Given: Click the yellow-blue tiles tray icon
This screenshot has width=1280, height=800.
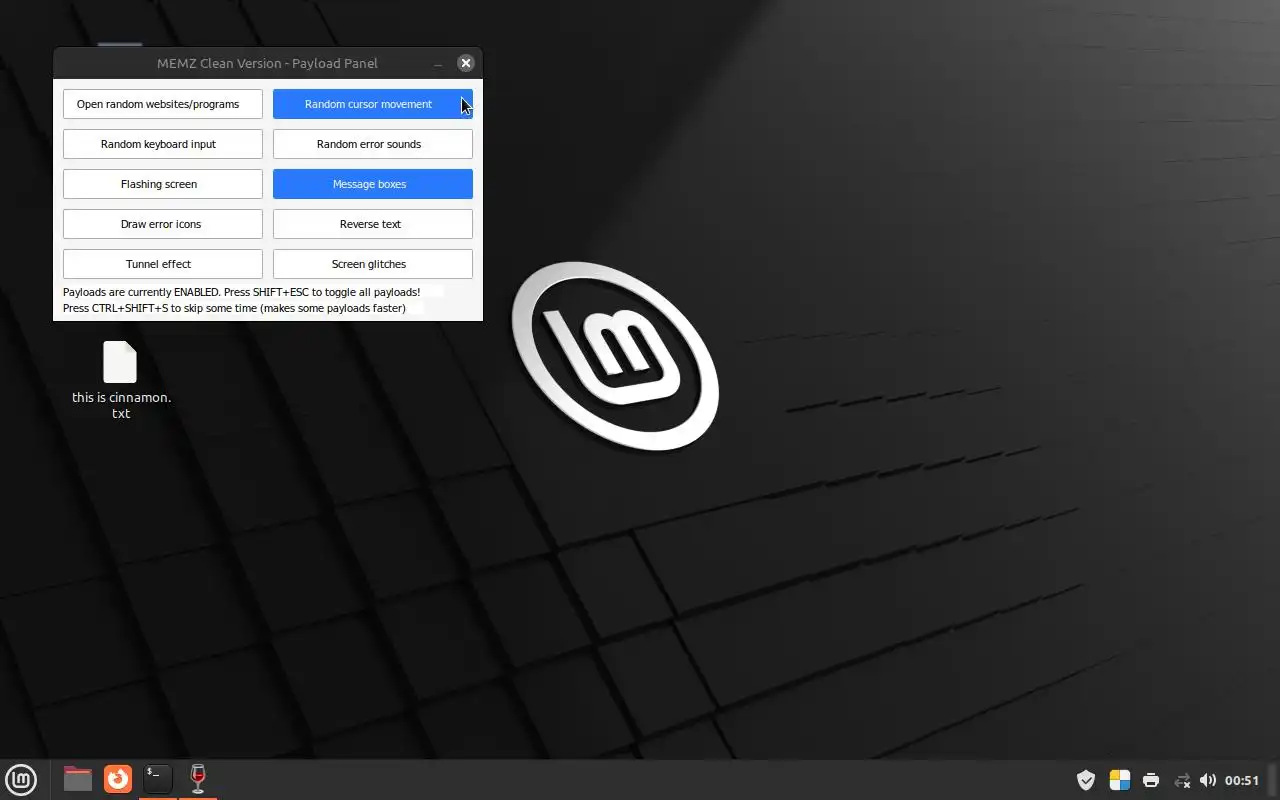Looking at the screenshot, I should pyautogui.click(x=1119, y=780).
